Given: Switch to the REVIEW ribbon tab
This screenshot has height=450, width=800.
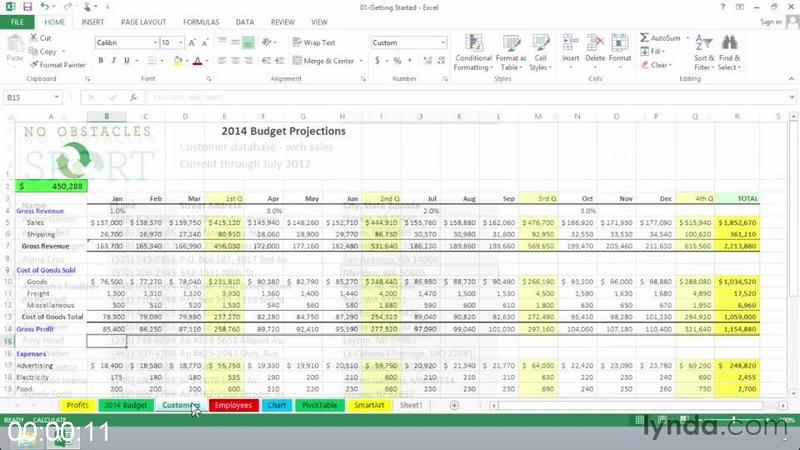Looking at the screenshot, I should coord(283,22).
